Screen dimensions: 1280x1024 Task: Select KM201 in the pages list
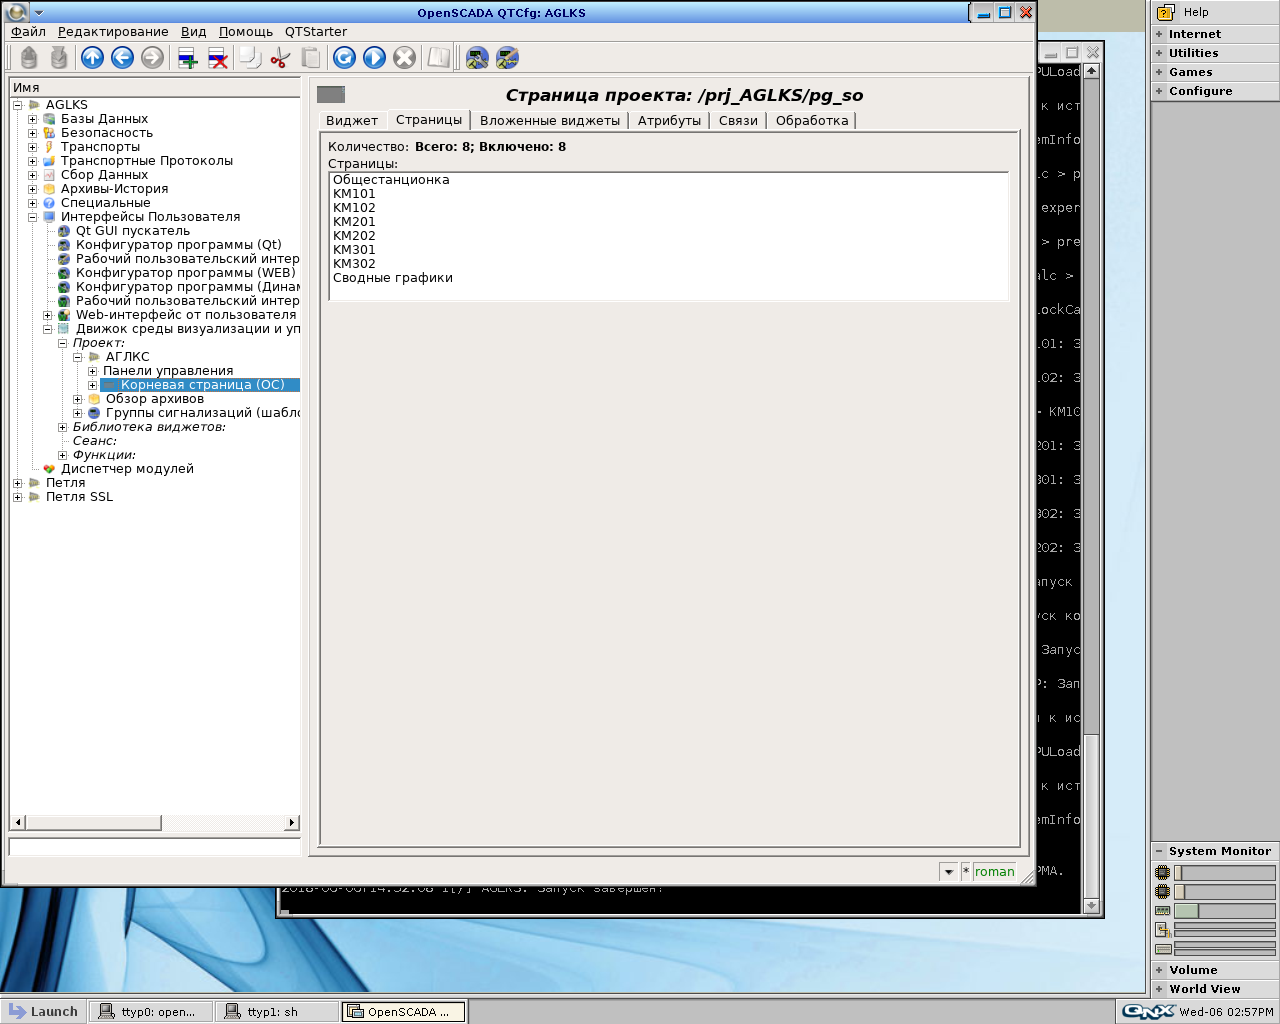point(354,222)
